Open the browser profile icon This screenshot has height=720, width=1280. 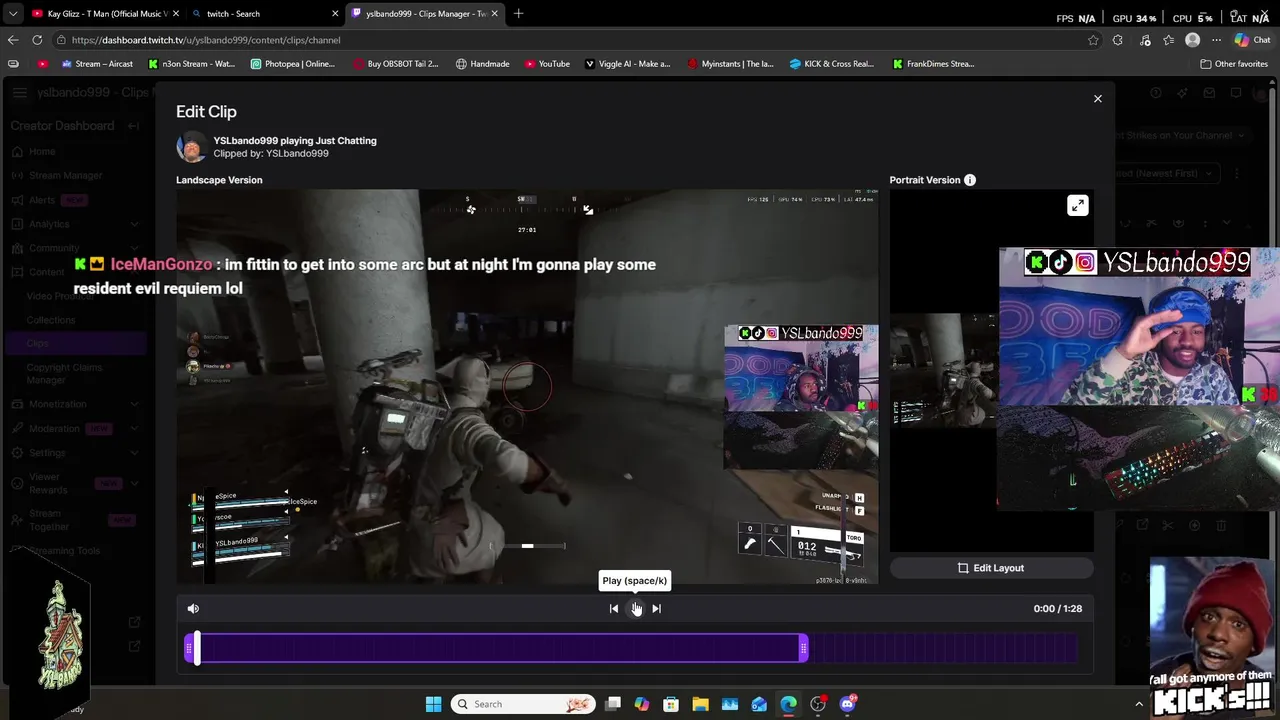(1192, 40)
